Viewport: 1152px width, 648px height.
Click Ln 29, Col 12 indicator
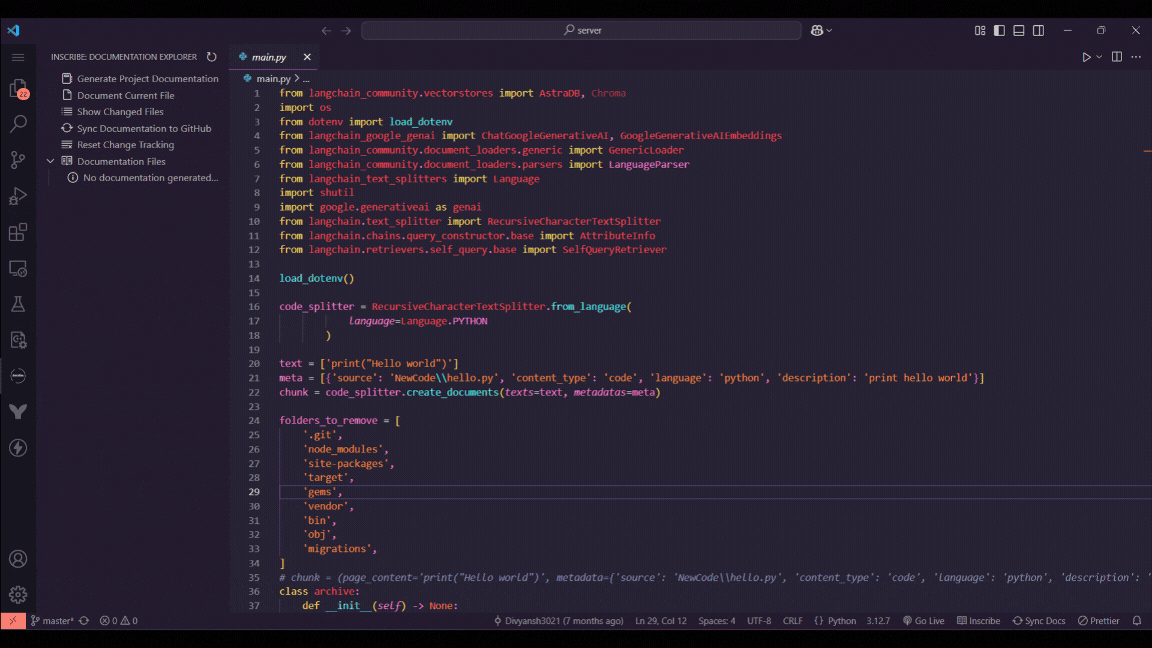660,621
